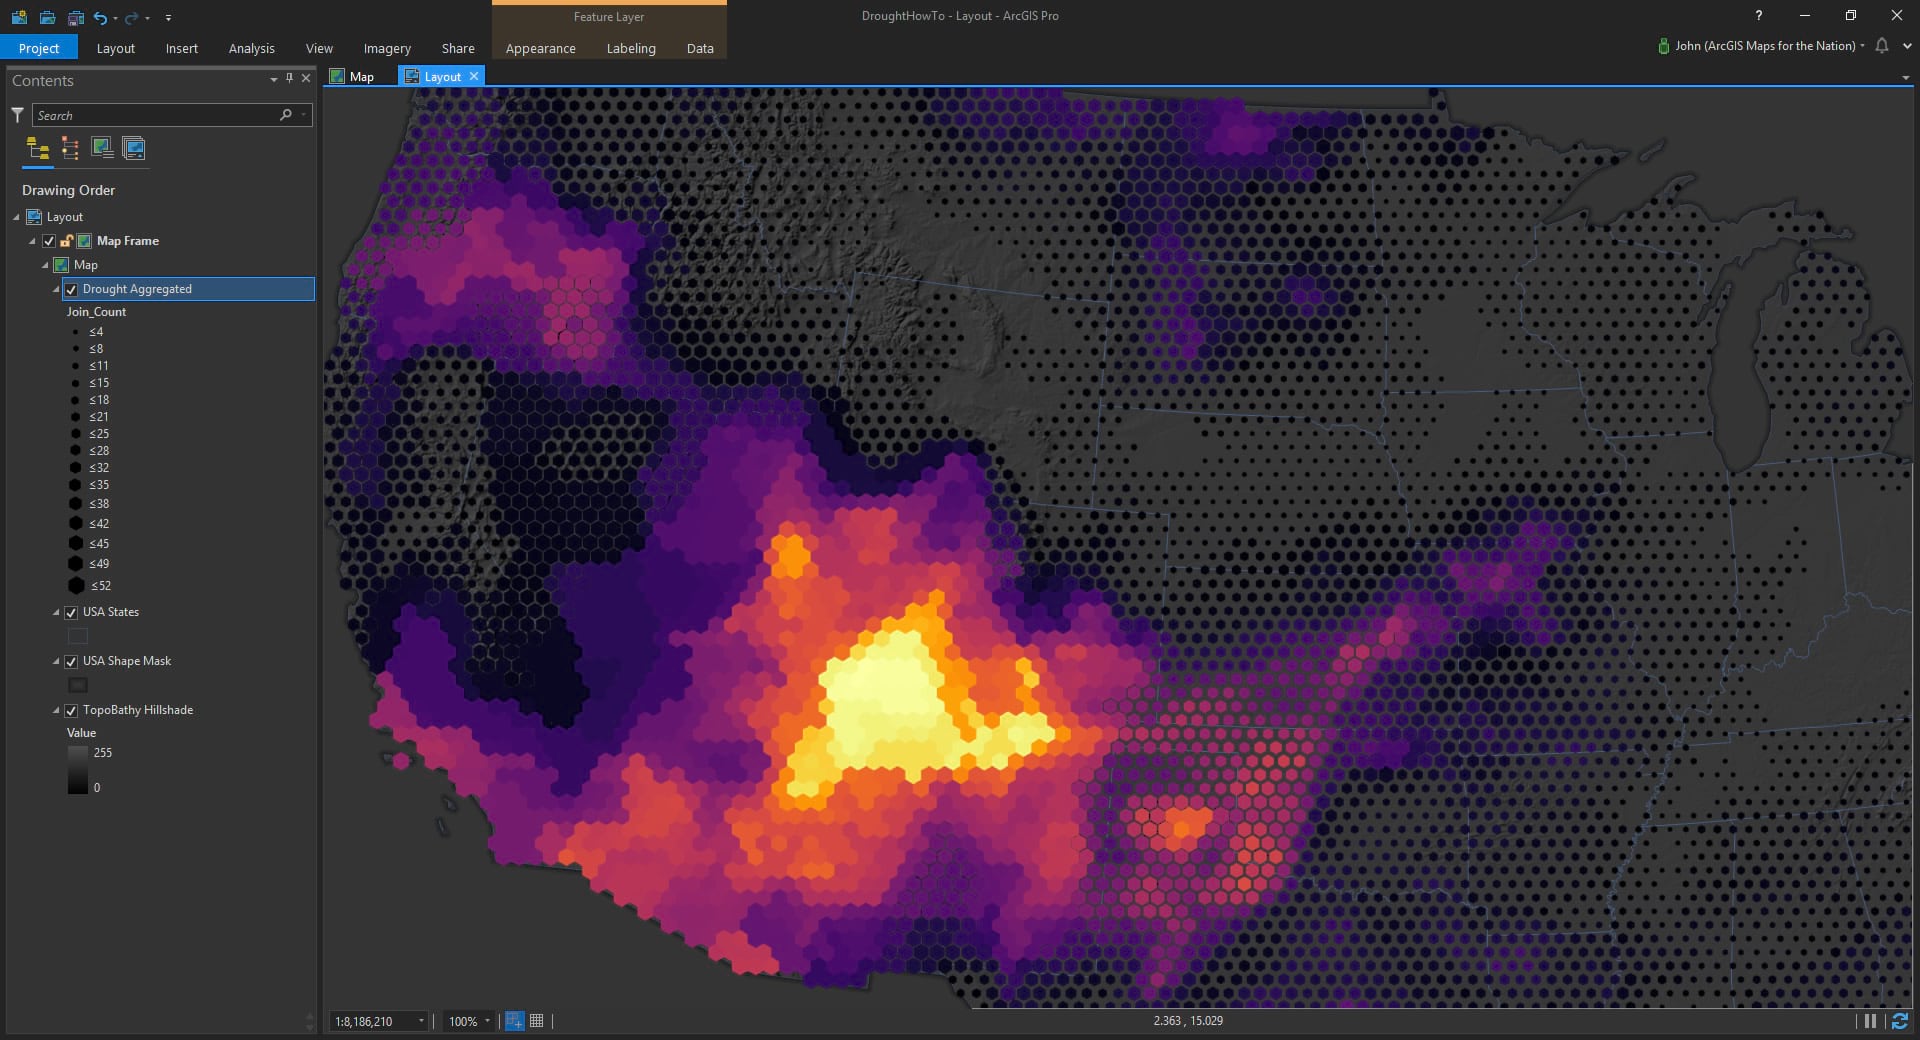Click the New Project icon in quick access
This screenshot has width=1920, height=1040.
coord(19,17)
